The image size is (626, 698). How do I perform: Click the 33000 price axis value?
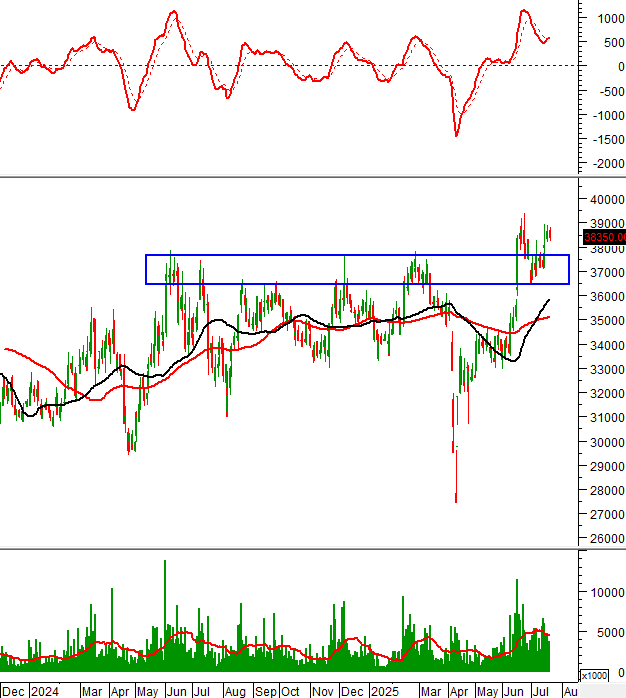tap(607, 369)
